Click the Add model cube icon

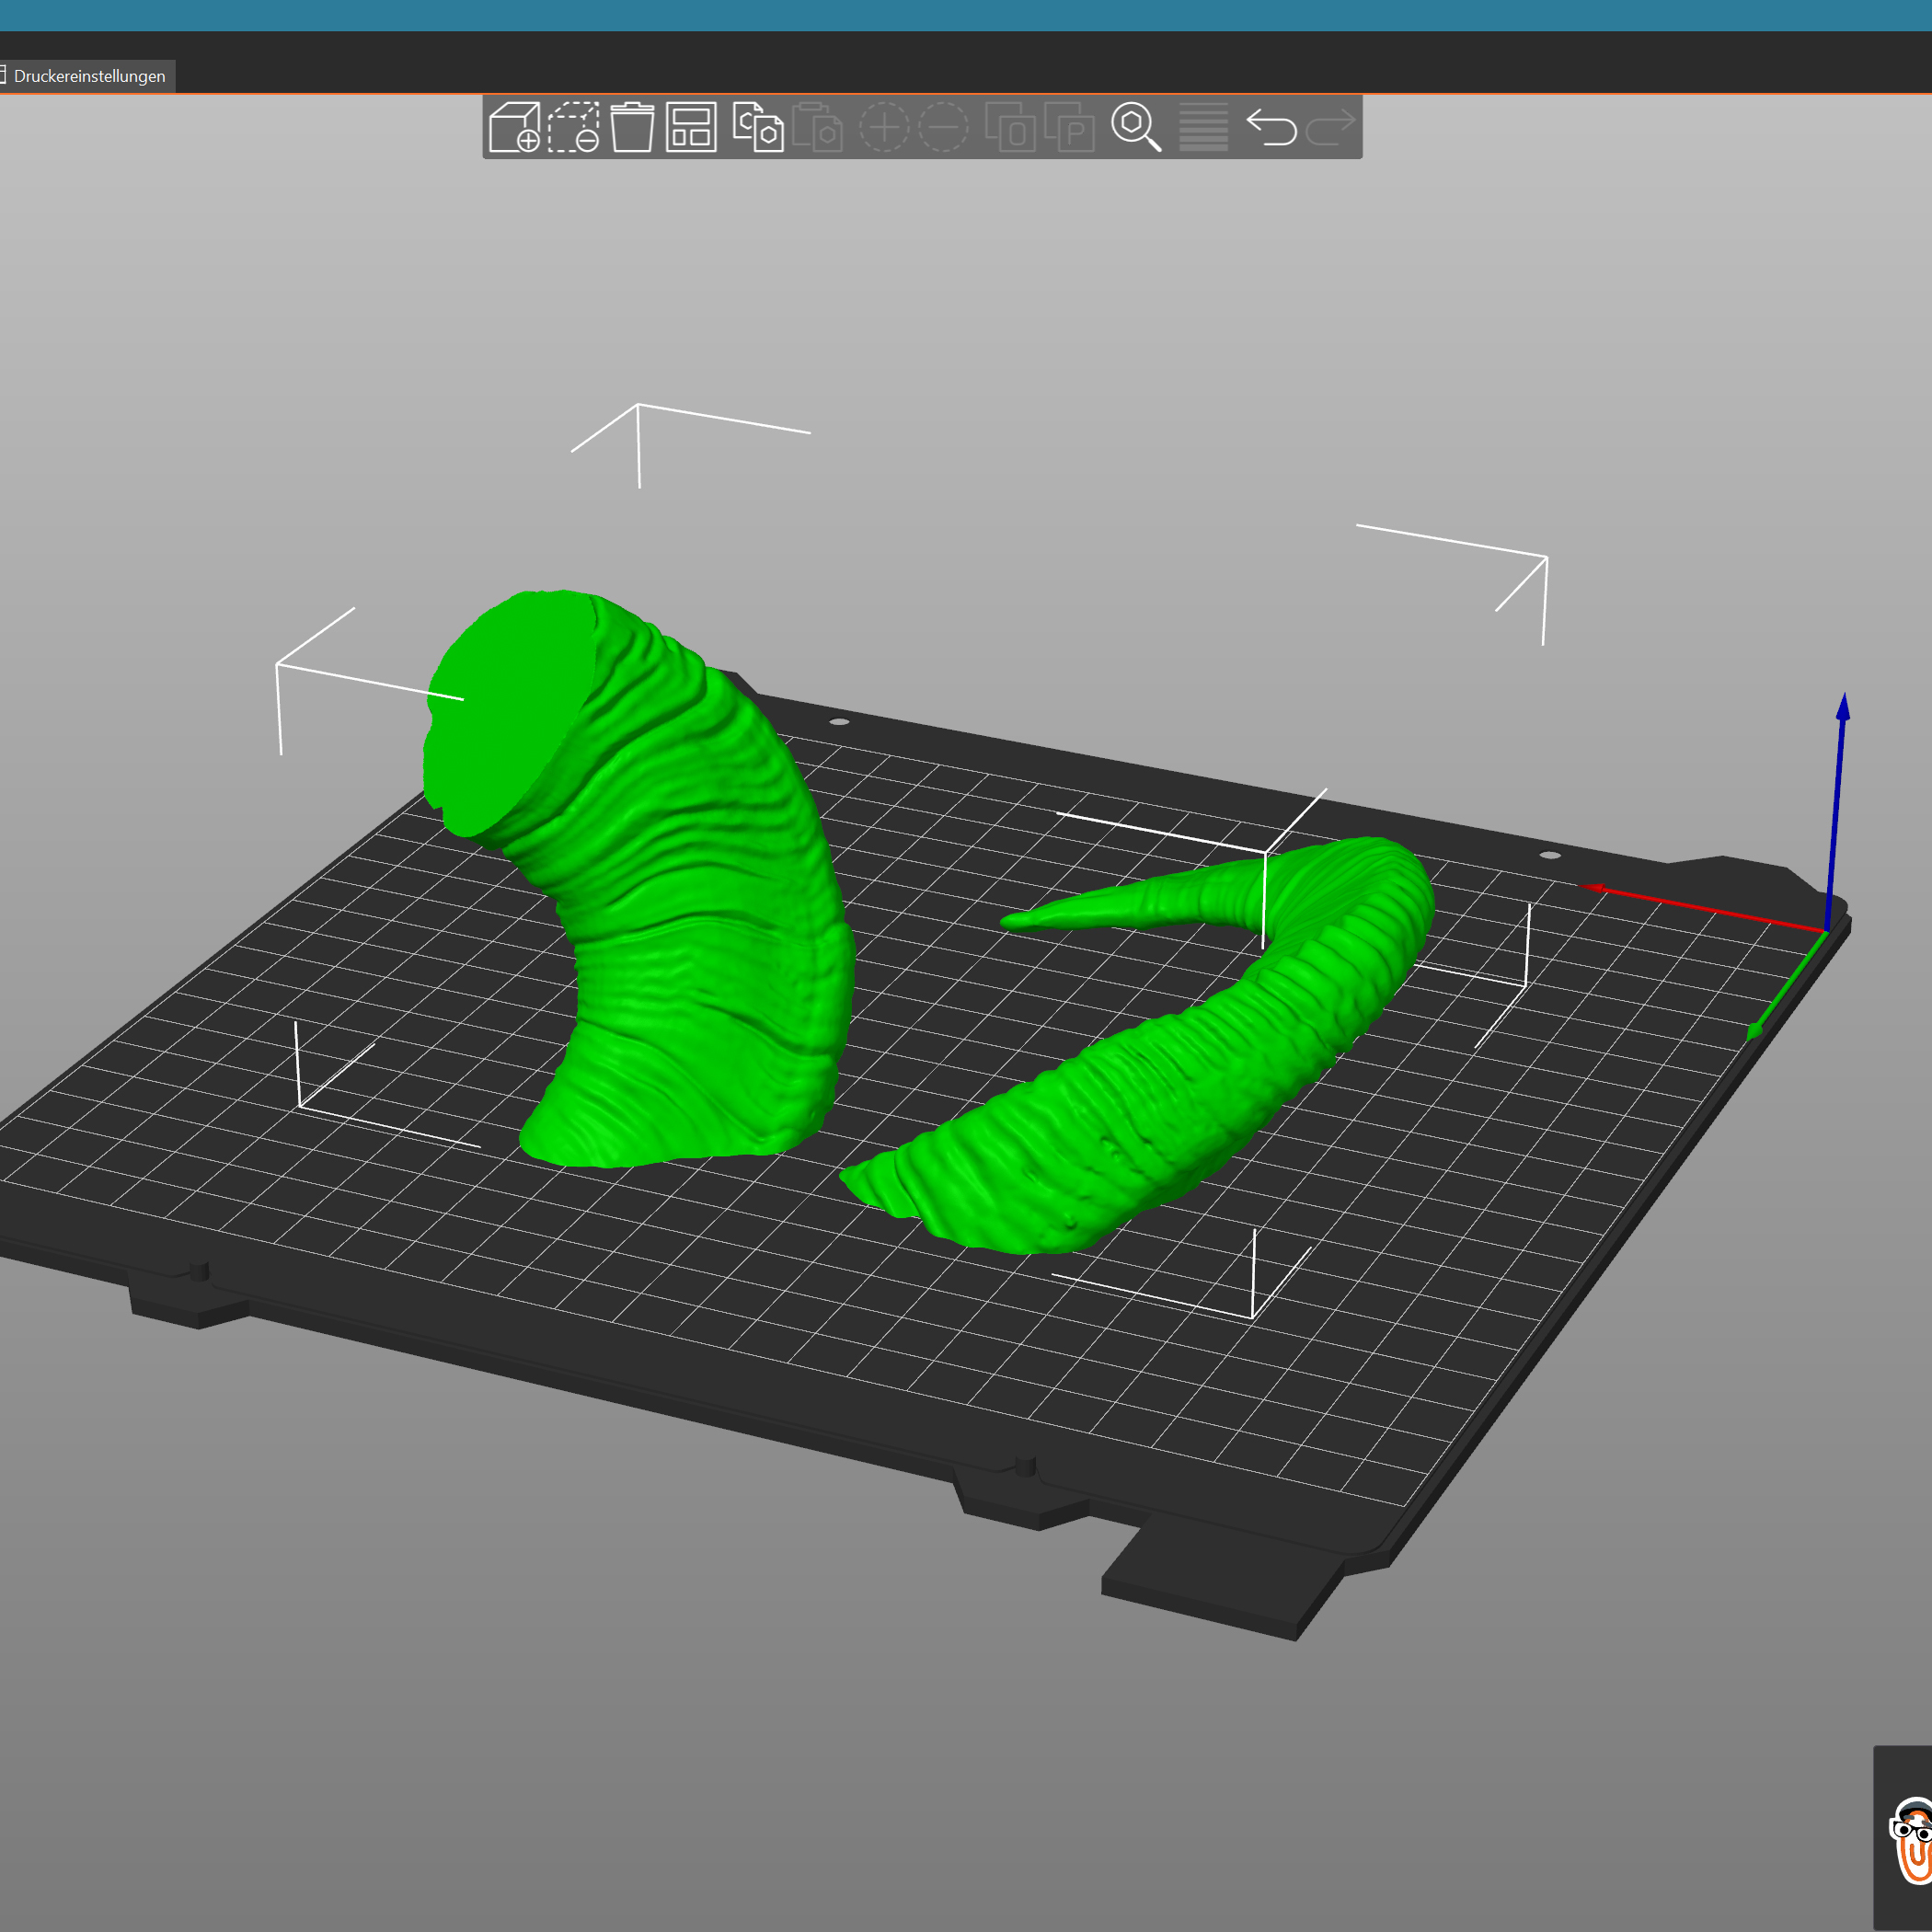[x=514, y=127]
